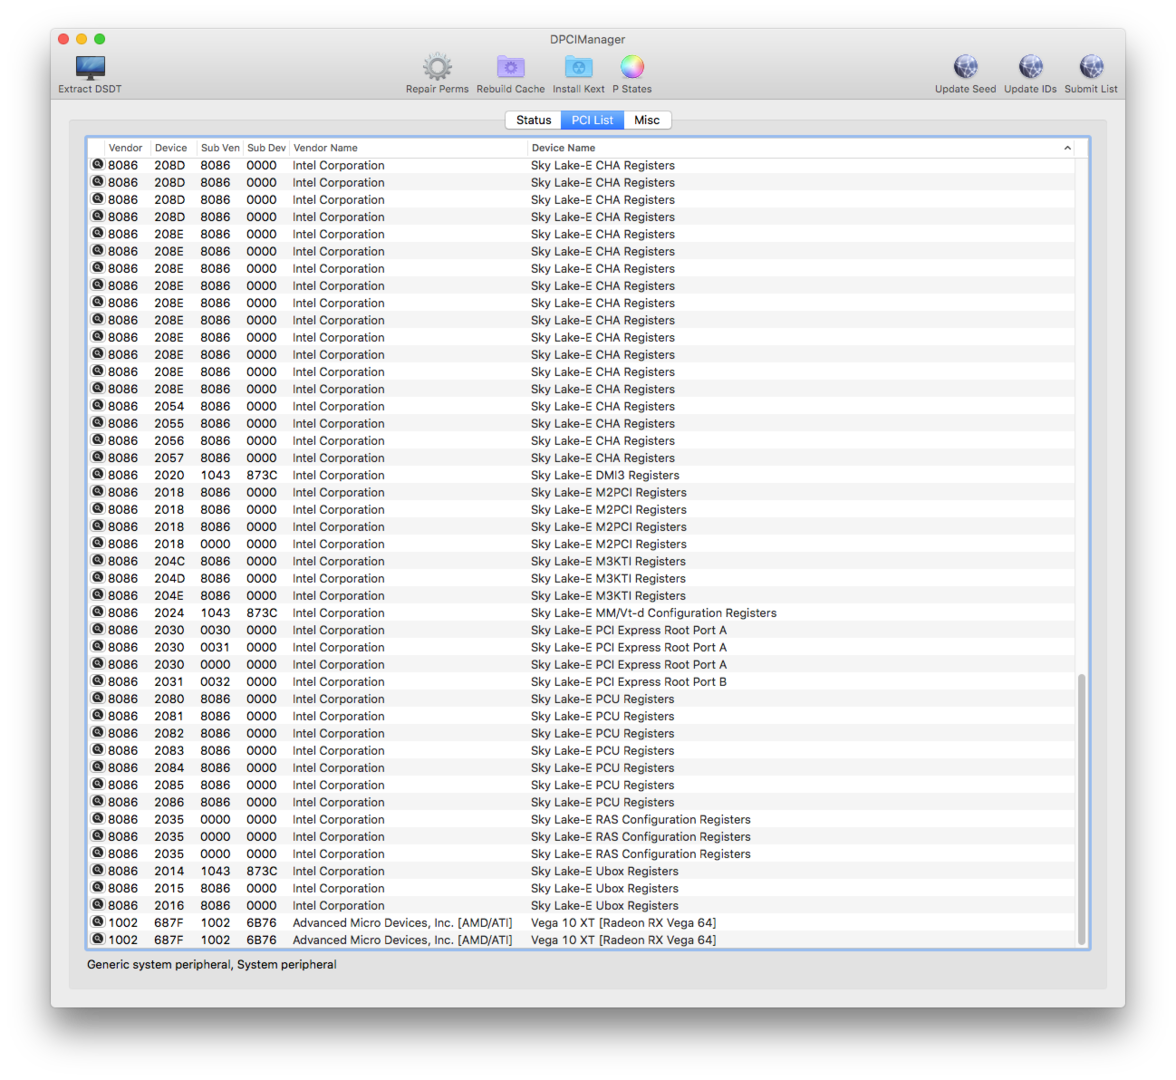The height and width of the screenshot is (1080, 1176).
Task: Select the Sky Lake-E MM/Vt-d Configuration Registers row
Action: click(581, 613)
